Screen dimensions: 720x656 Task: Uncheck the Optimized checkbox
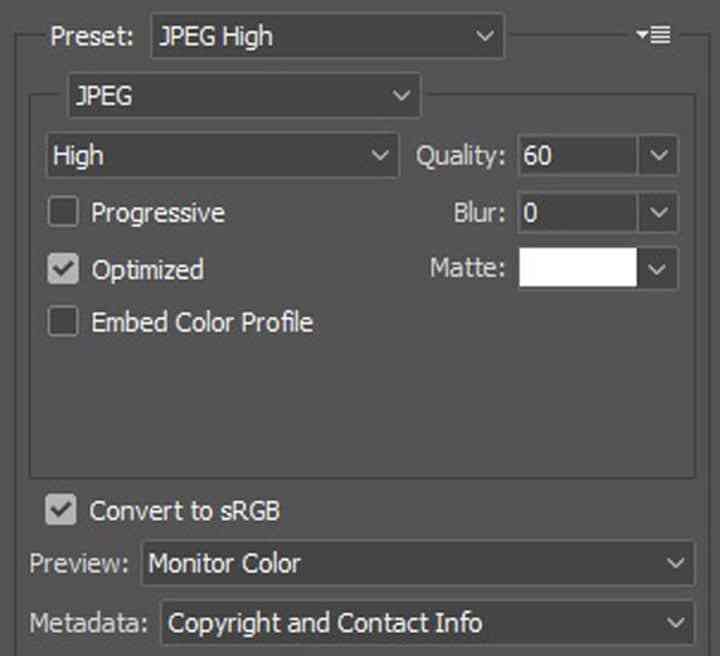(63, 269)
